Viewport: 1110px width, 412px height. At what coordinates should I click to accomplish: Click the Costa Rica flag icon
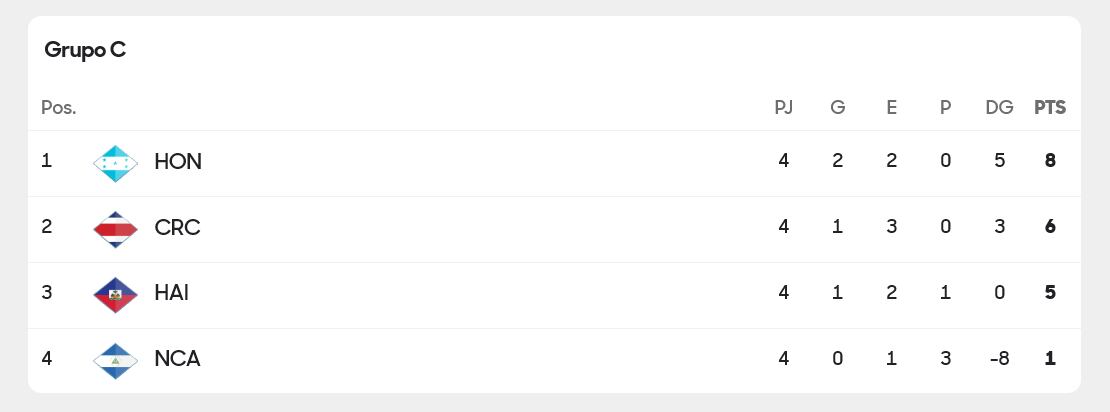pos(115,228)
